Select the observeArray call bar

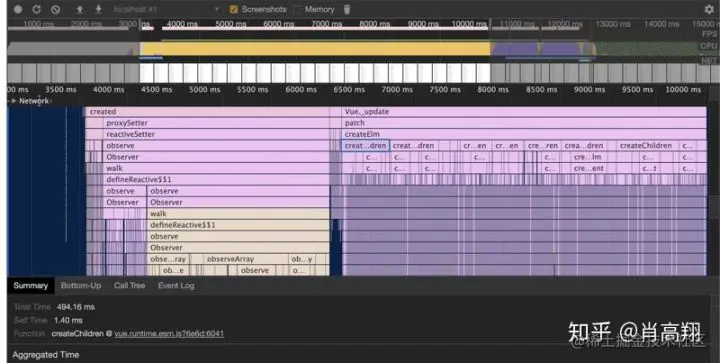point(245,259)
